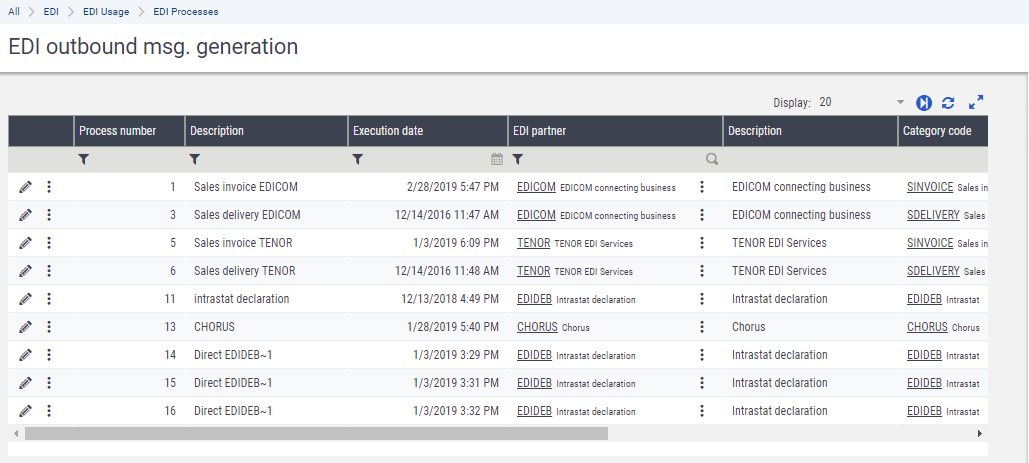Go to the All breadcrumb
This screenshot has height=463, width=1029.
[14, 12]
